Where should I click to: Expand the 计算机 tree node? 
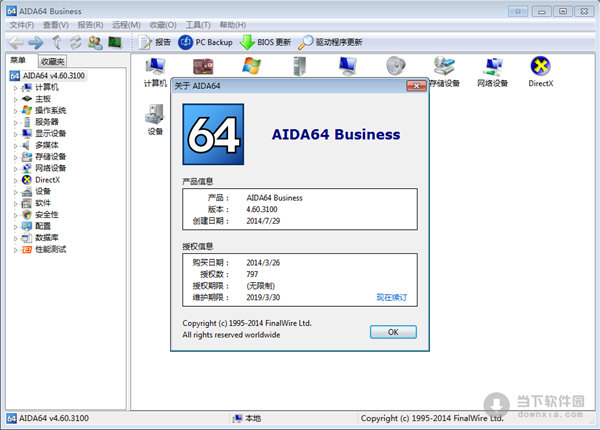point(15,88)
